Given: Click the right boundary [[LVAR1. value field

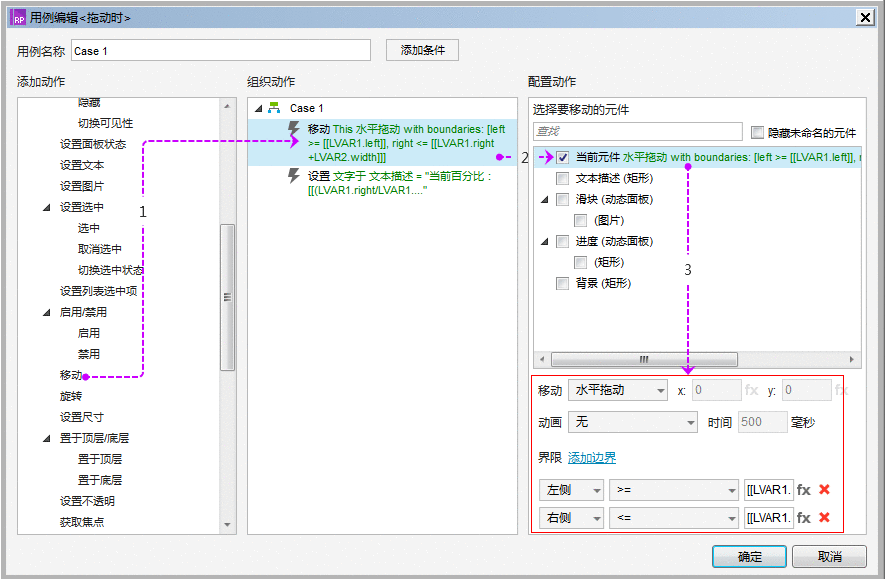Looking at the screenshot, I should tap(769, 517).
